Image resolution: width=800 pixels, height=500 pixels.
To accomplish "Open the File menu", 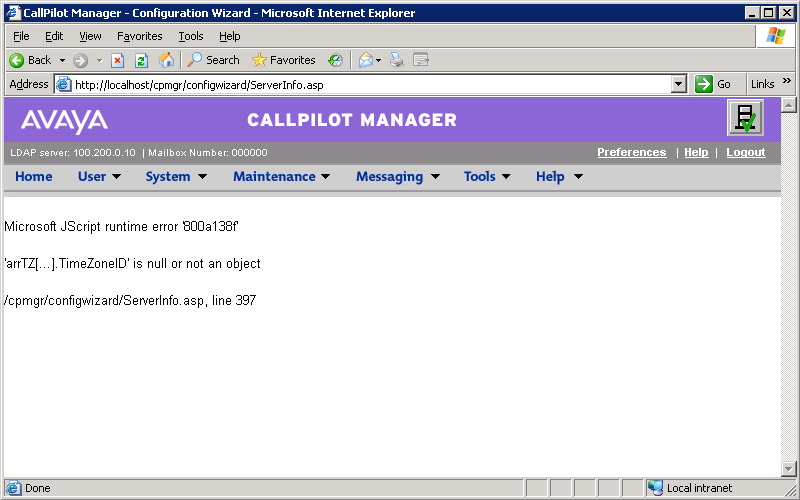I will coord(21,36).
